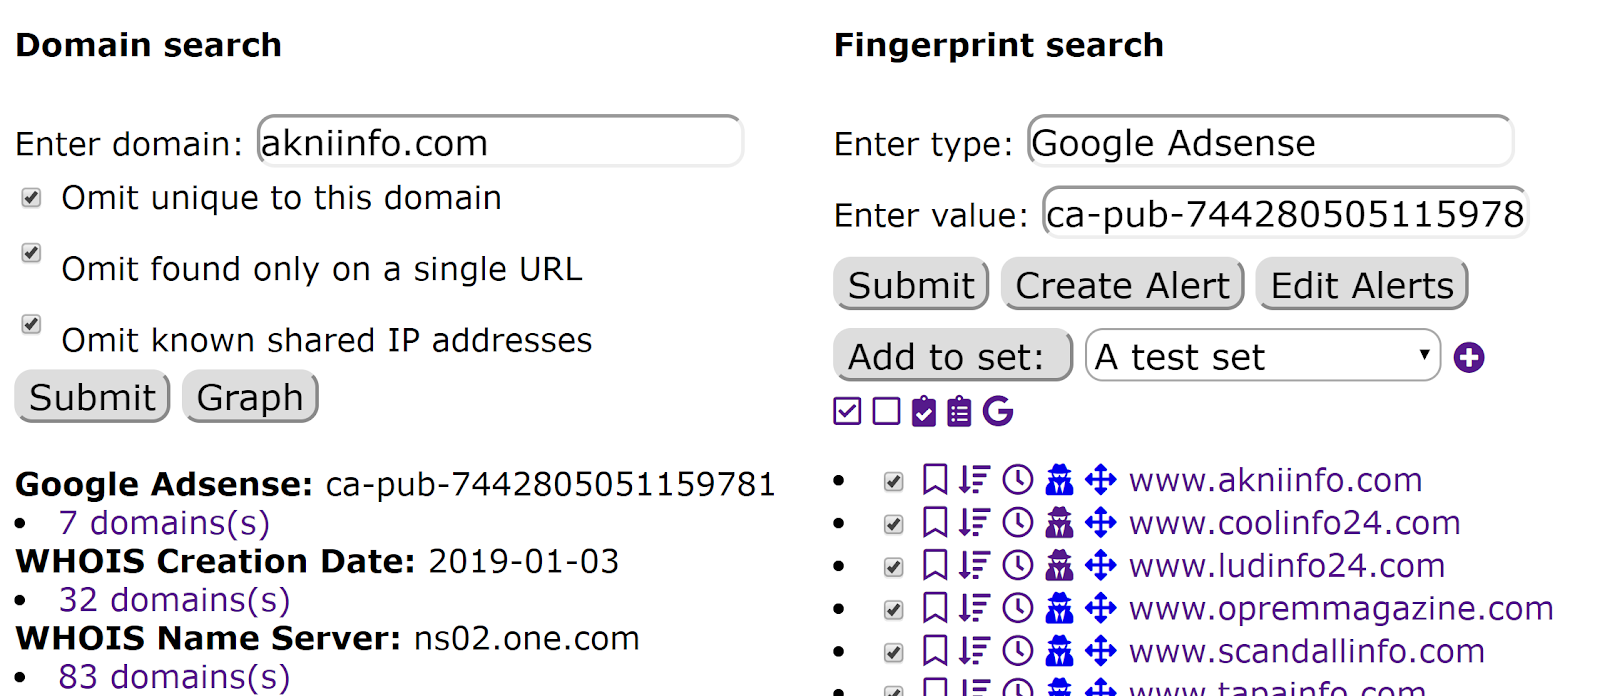Disable 'Omit known shared IP addresses' option
Viewport: 1600px width, 696px height.
point(32,324)
